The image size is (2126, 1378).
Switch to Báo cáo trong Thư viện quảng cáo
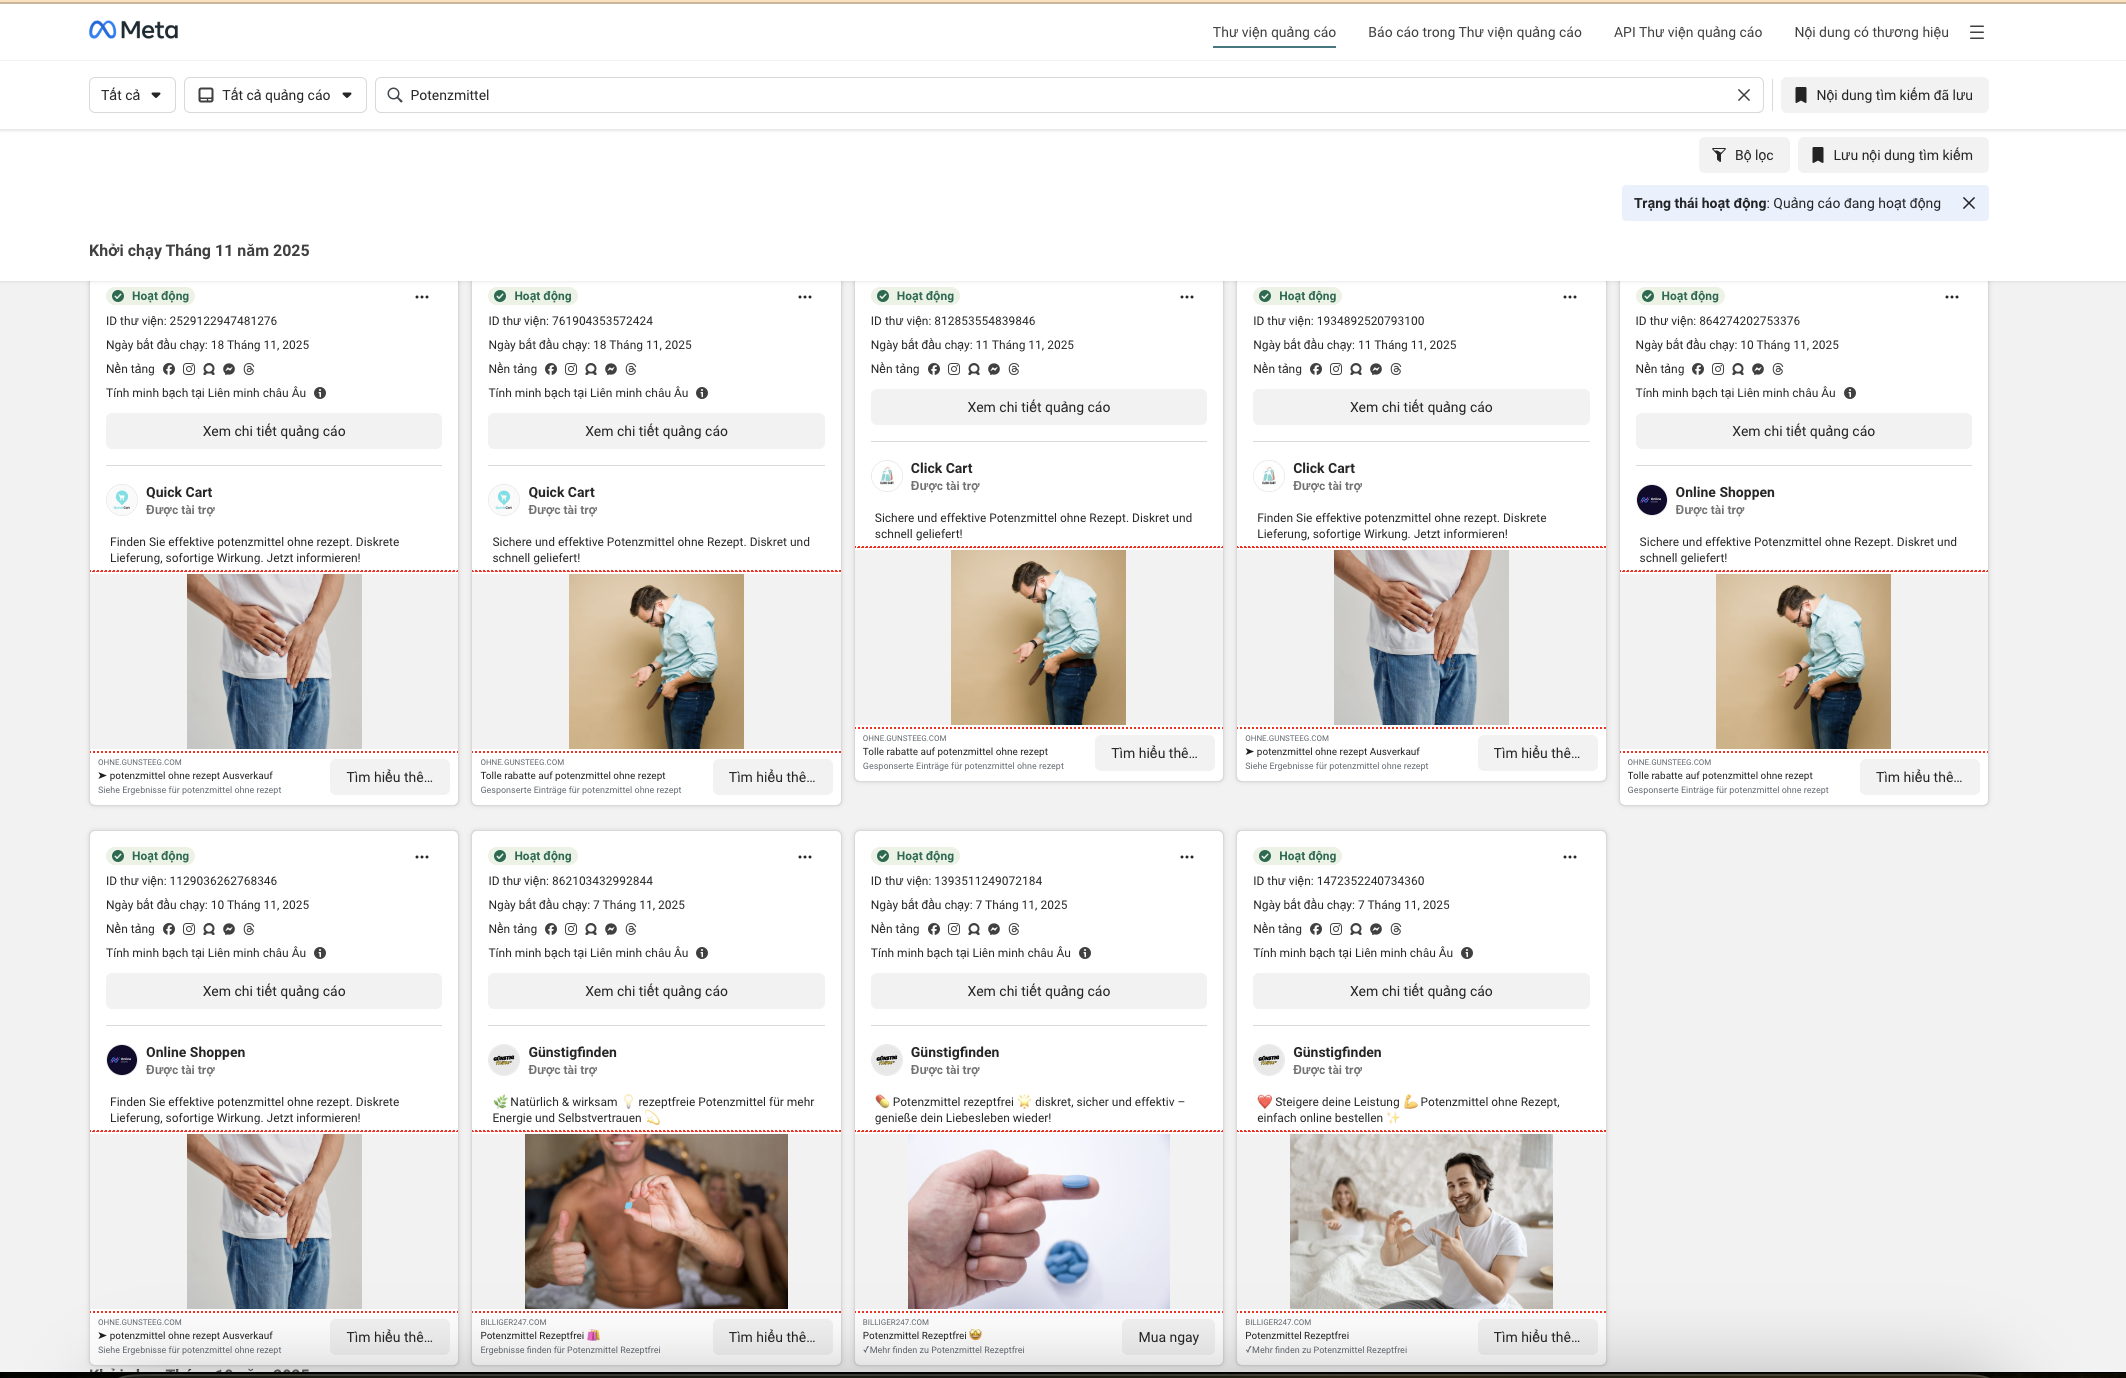(1474, 32)
